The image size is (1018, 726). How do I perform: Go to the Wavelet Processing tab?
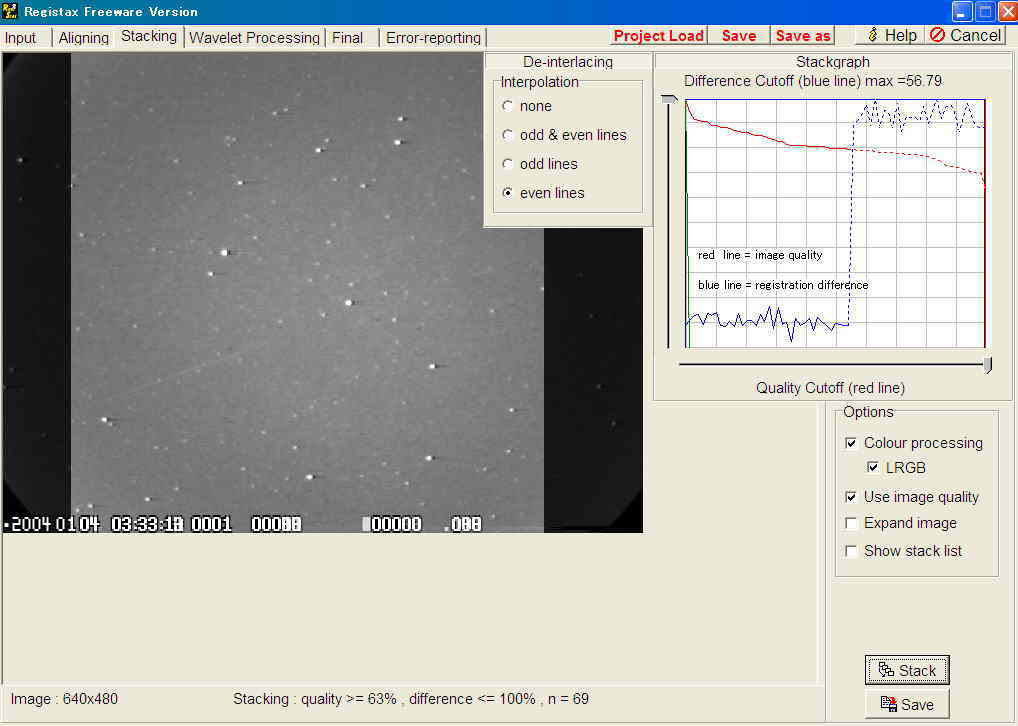(x=254, y=38)
